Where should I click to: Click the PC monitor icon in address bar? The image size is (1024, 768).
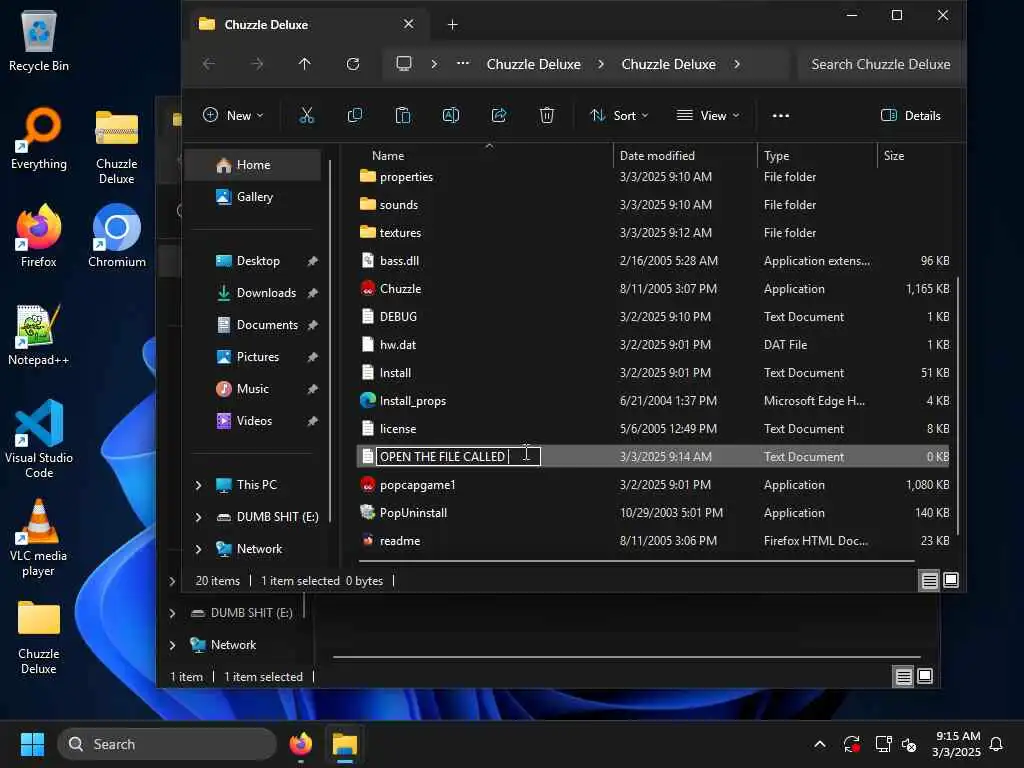404,64
